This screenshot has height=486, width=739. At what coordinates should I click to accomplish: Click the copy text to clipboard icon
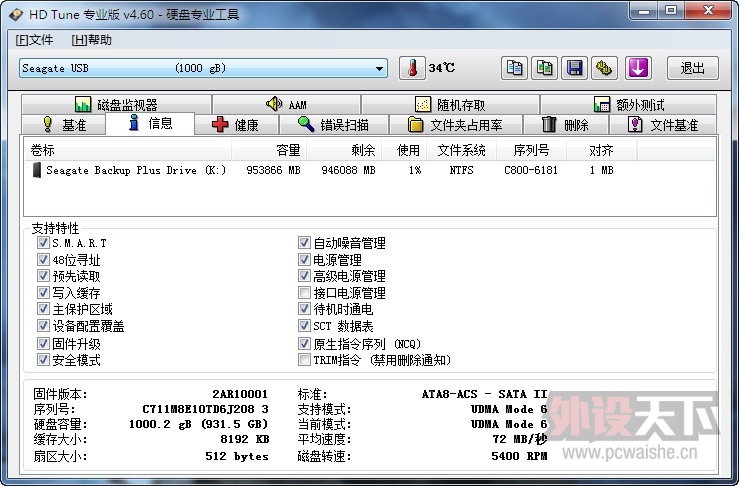click(x=514, y=68)
